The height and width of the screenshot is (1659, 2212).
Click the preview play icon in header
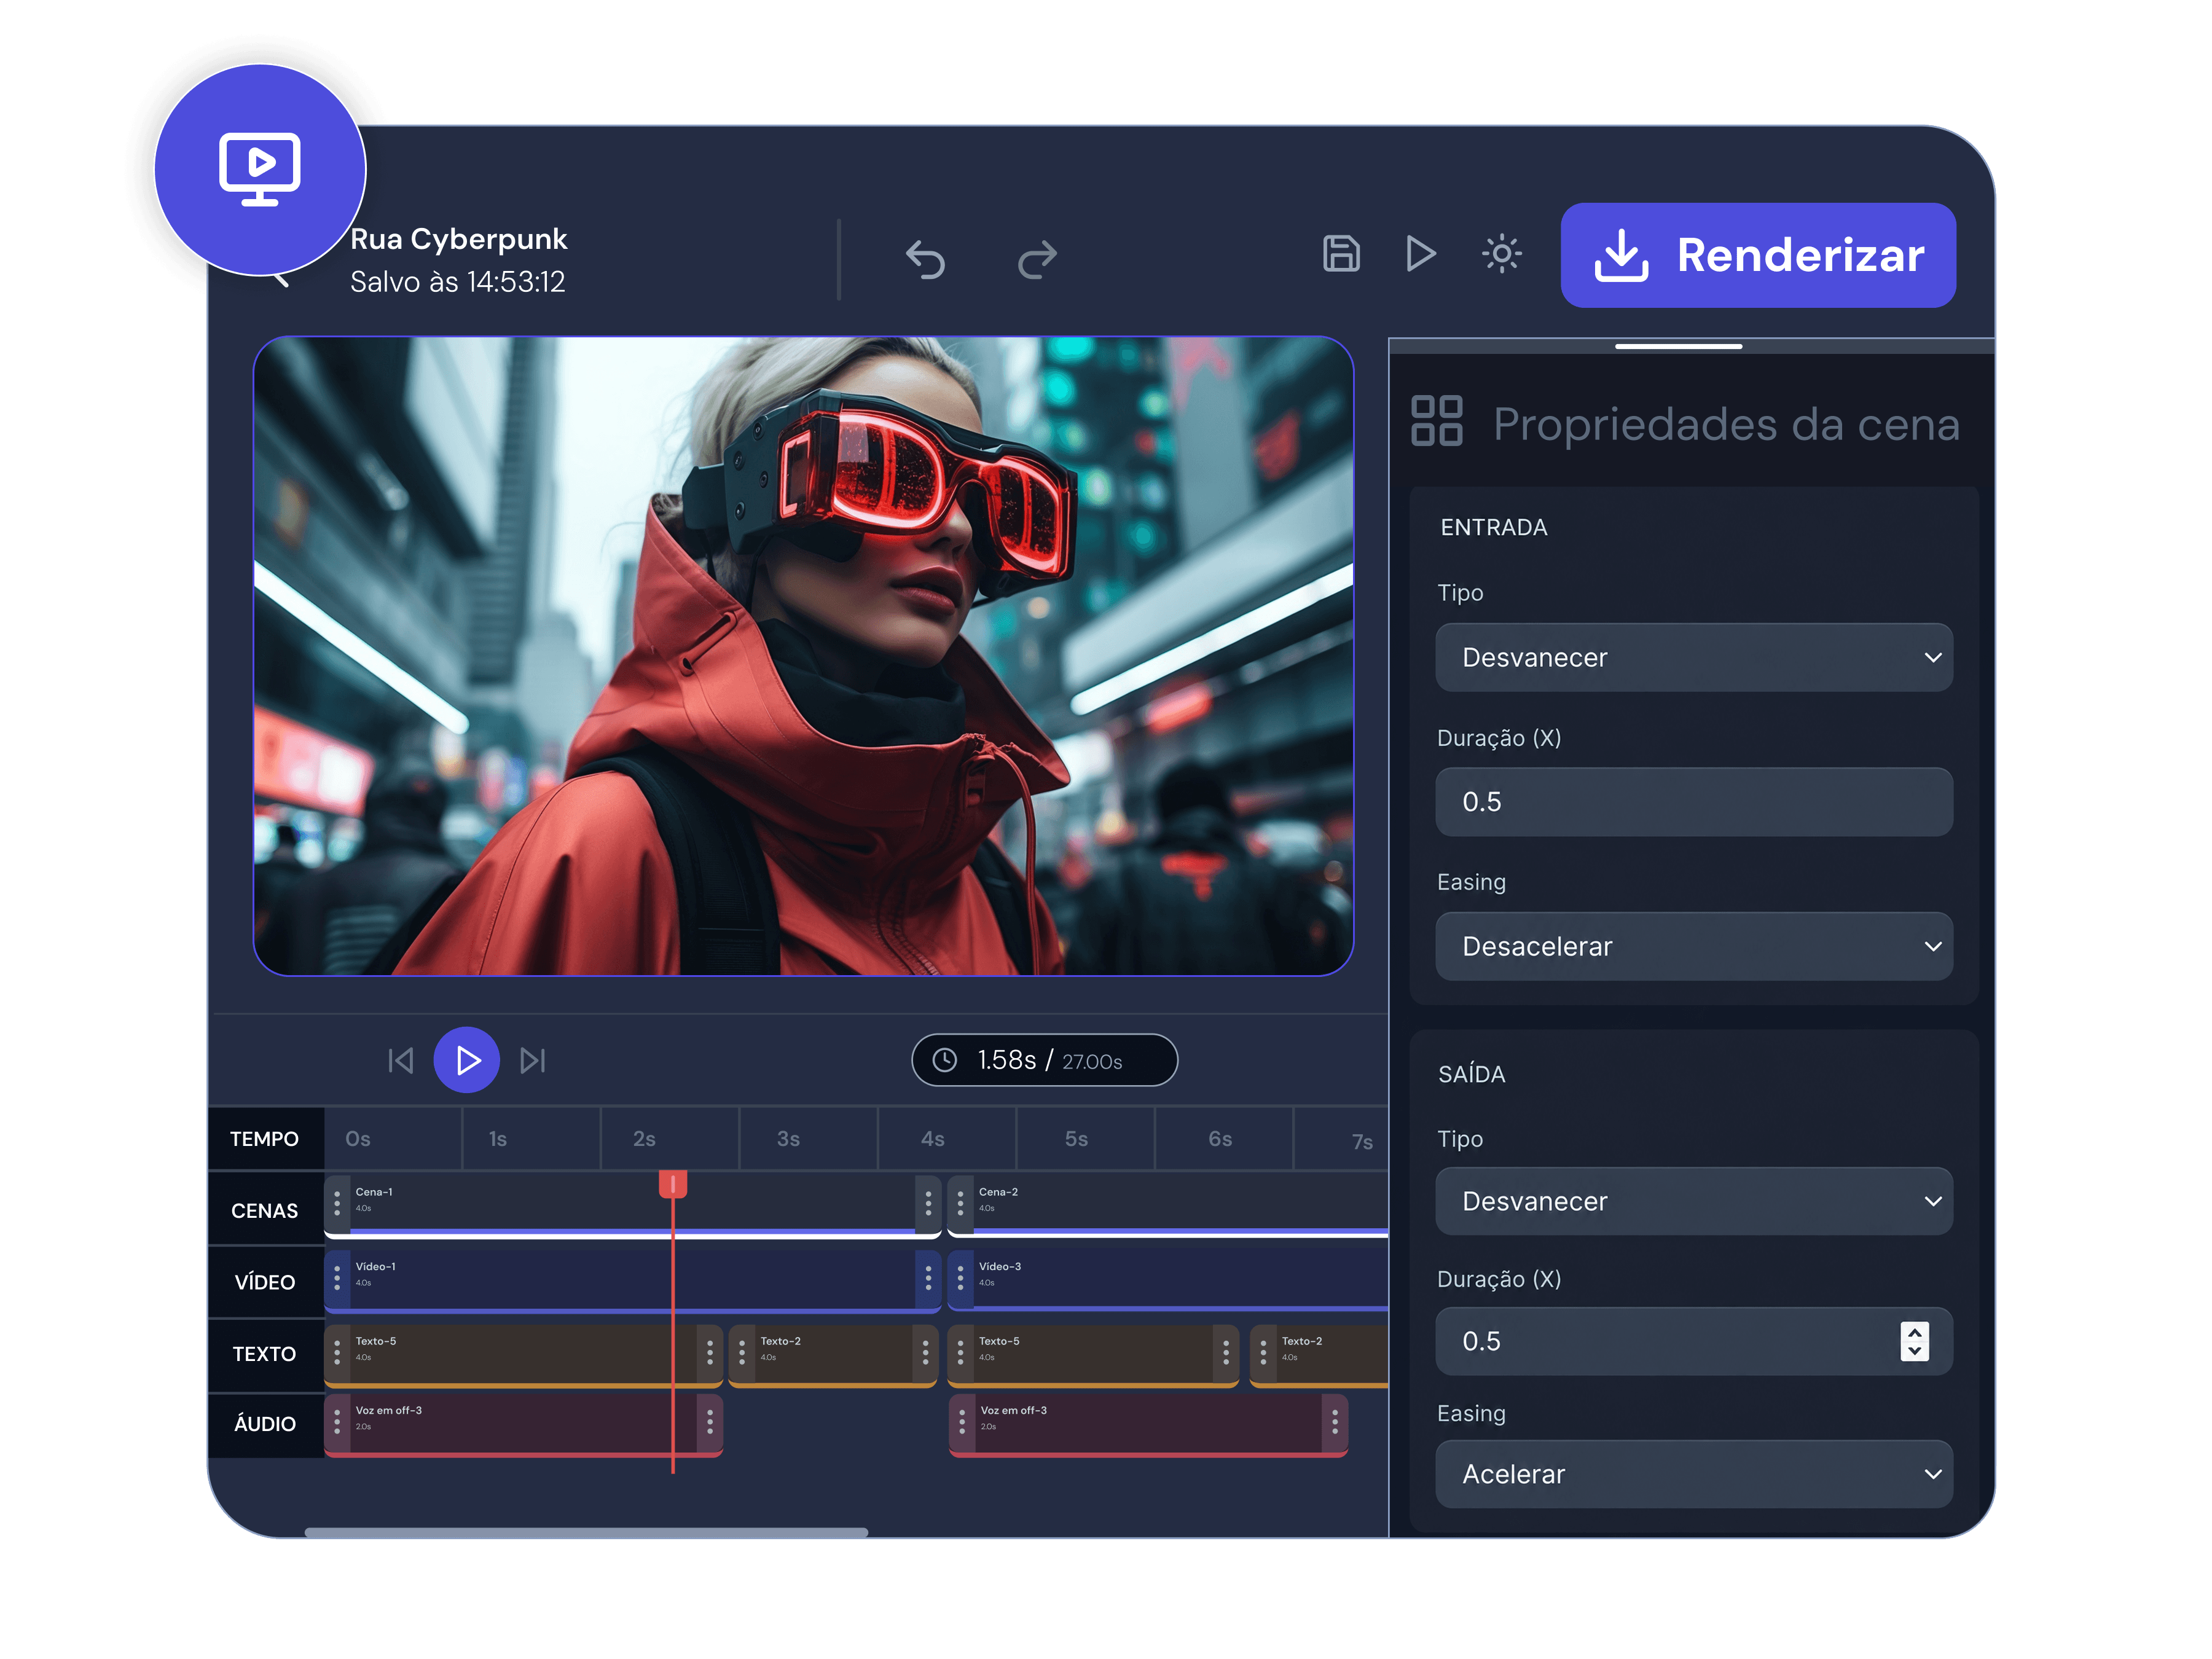pyautogui.click(x=1421, y=254)
